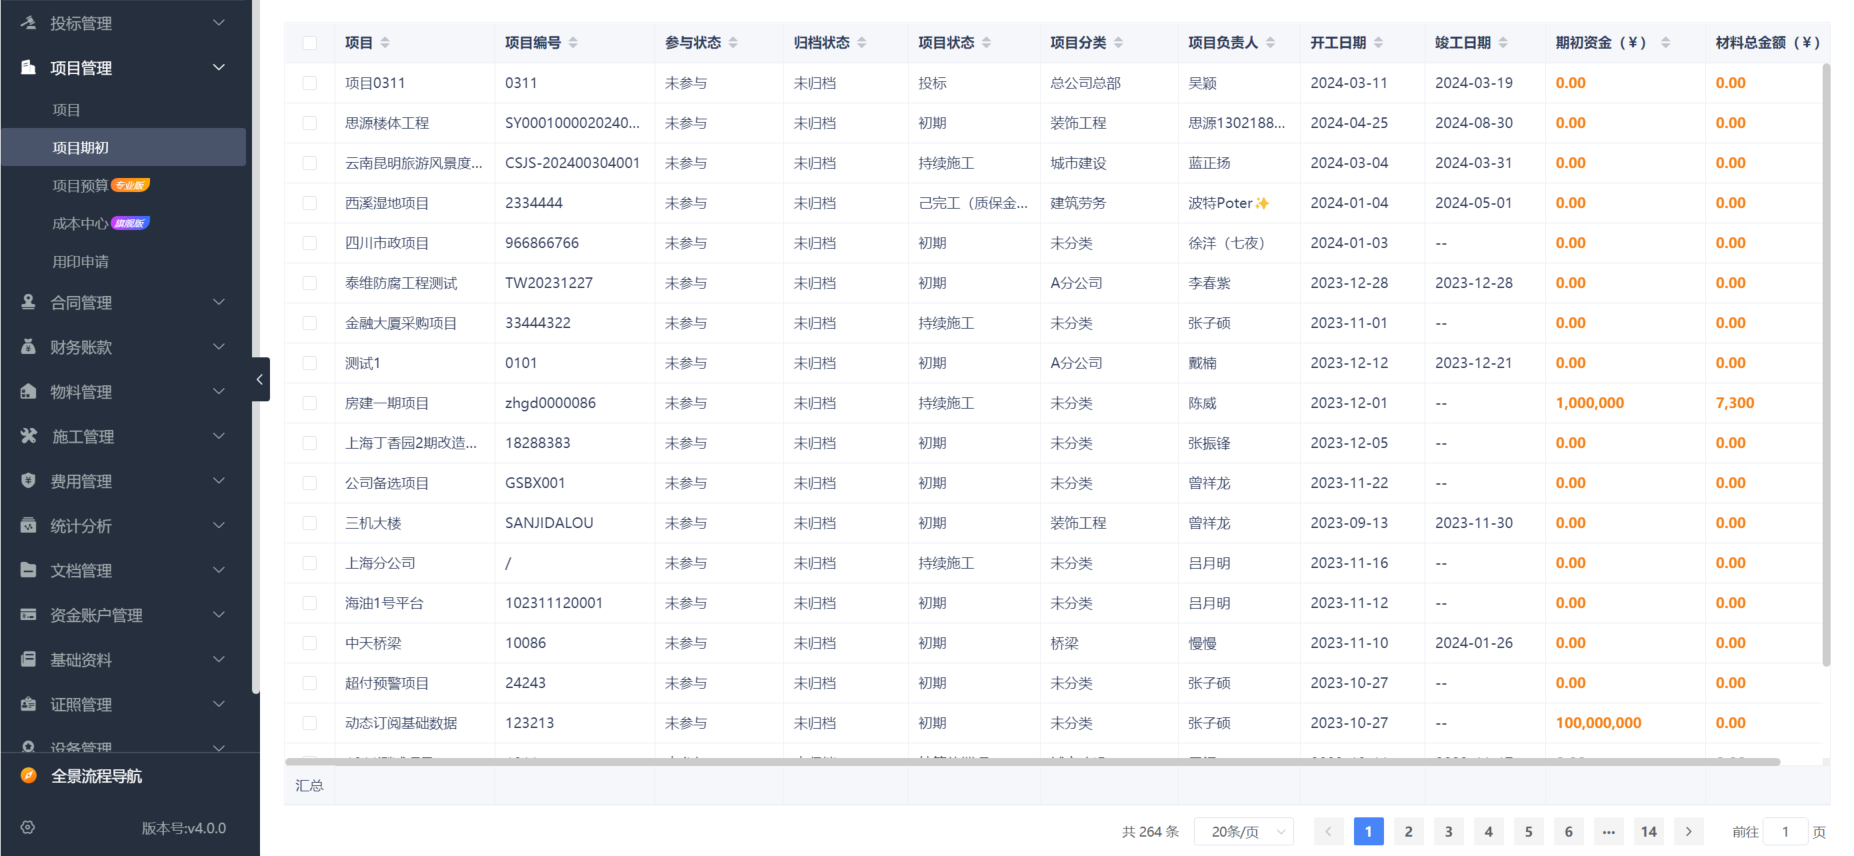The height and width of the screenshot is (856, 1854).
Task: Click the 统计分析 chart icon
Action: (28, 525)
